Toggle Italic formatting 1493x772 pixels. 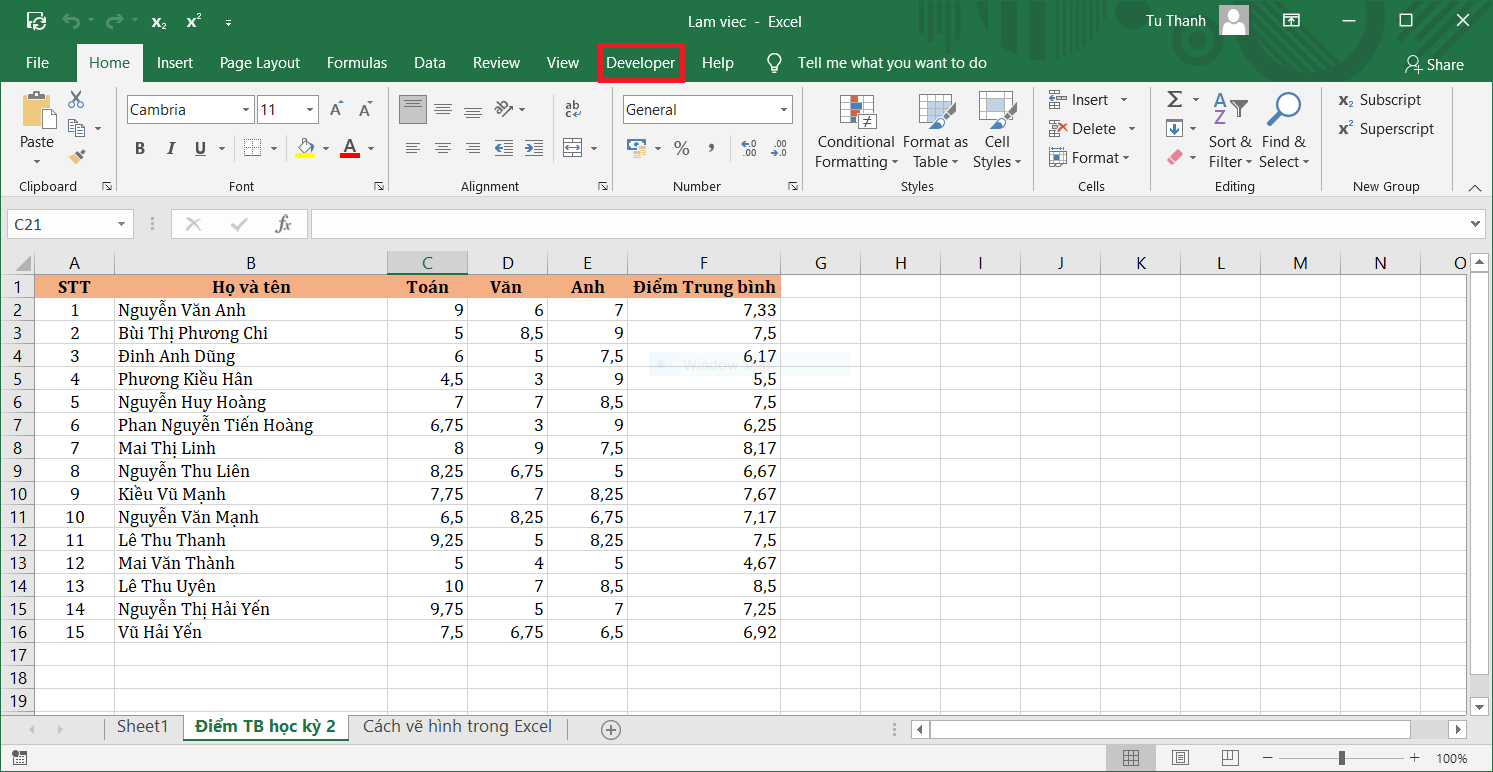coord(170,149)
